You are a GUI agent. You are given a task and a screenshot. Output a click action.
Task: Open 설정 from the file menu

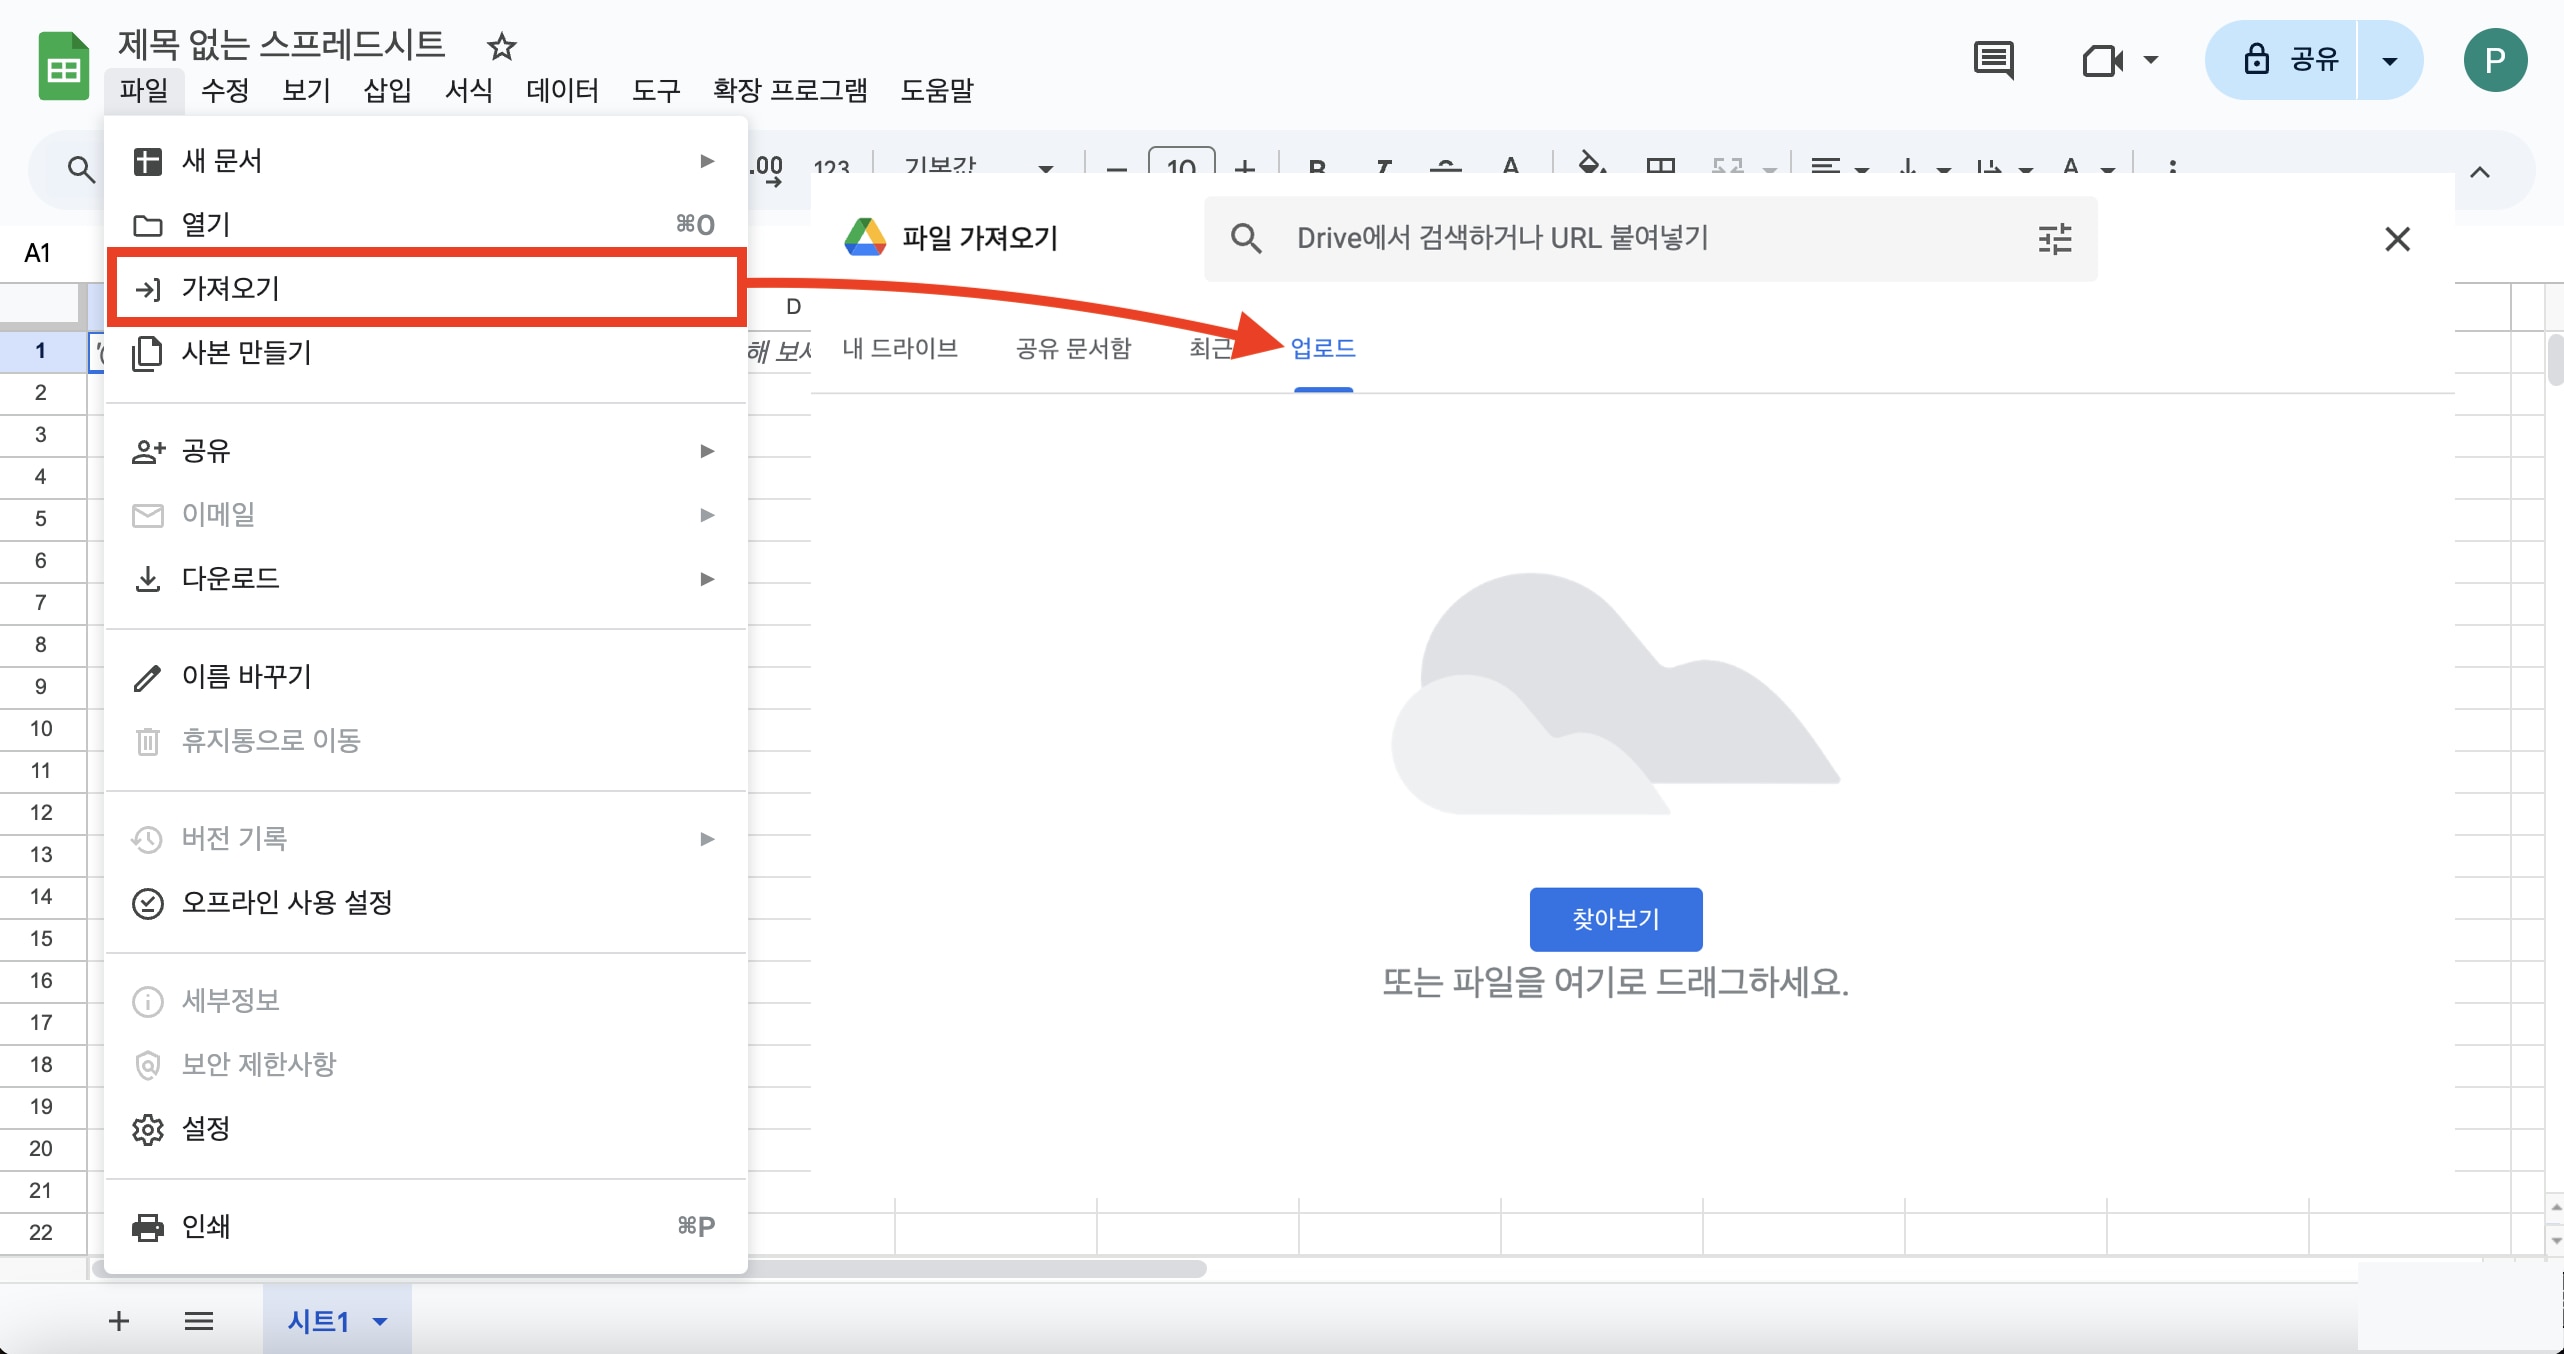tap(426, 1129)
